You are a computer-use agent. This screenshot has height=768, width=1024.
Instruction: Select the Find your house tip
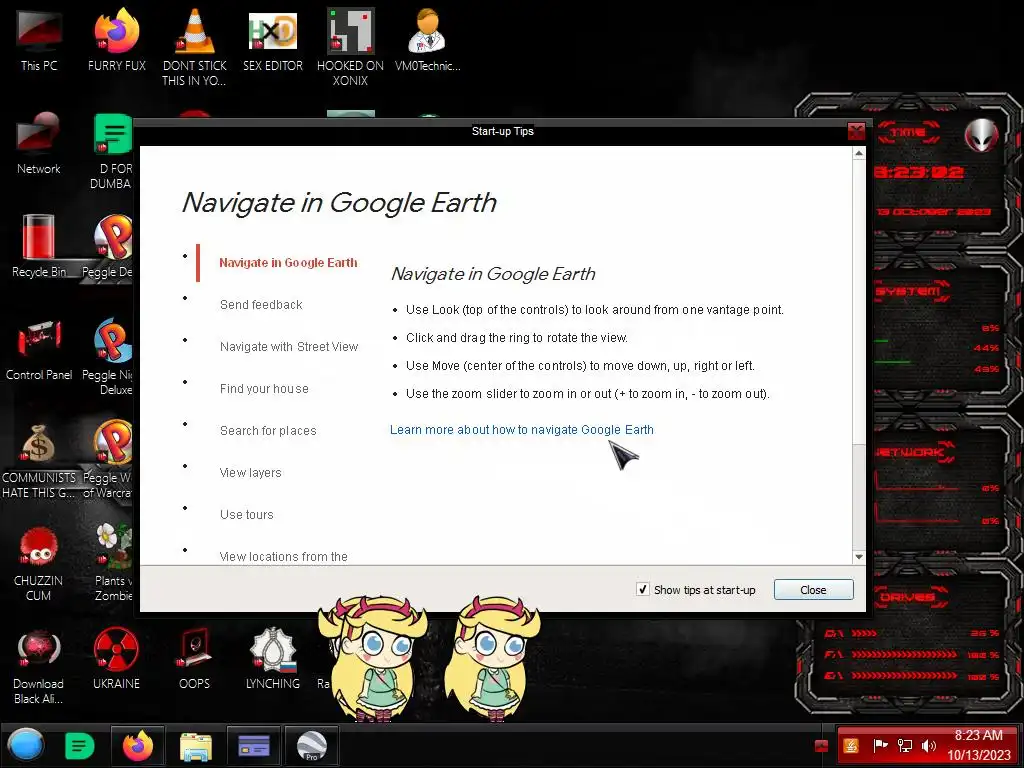[264, 389]
